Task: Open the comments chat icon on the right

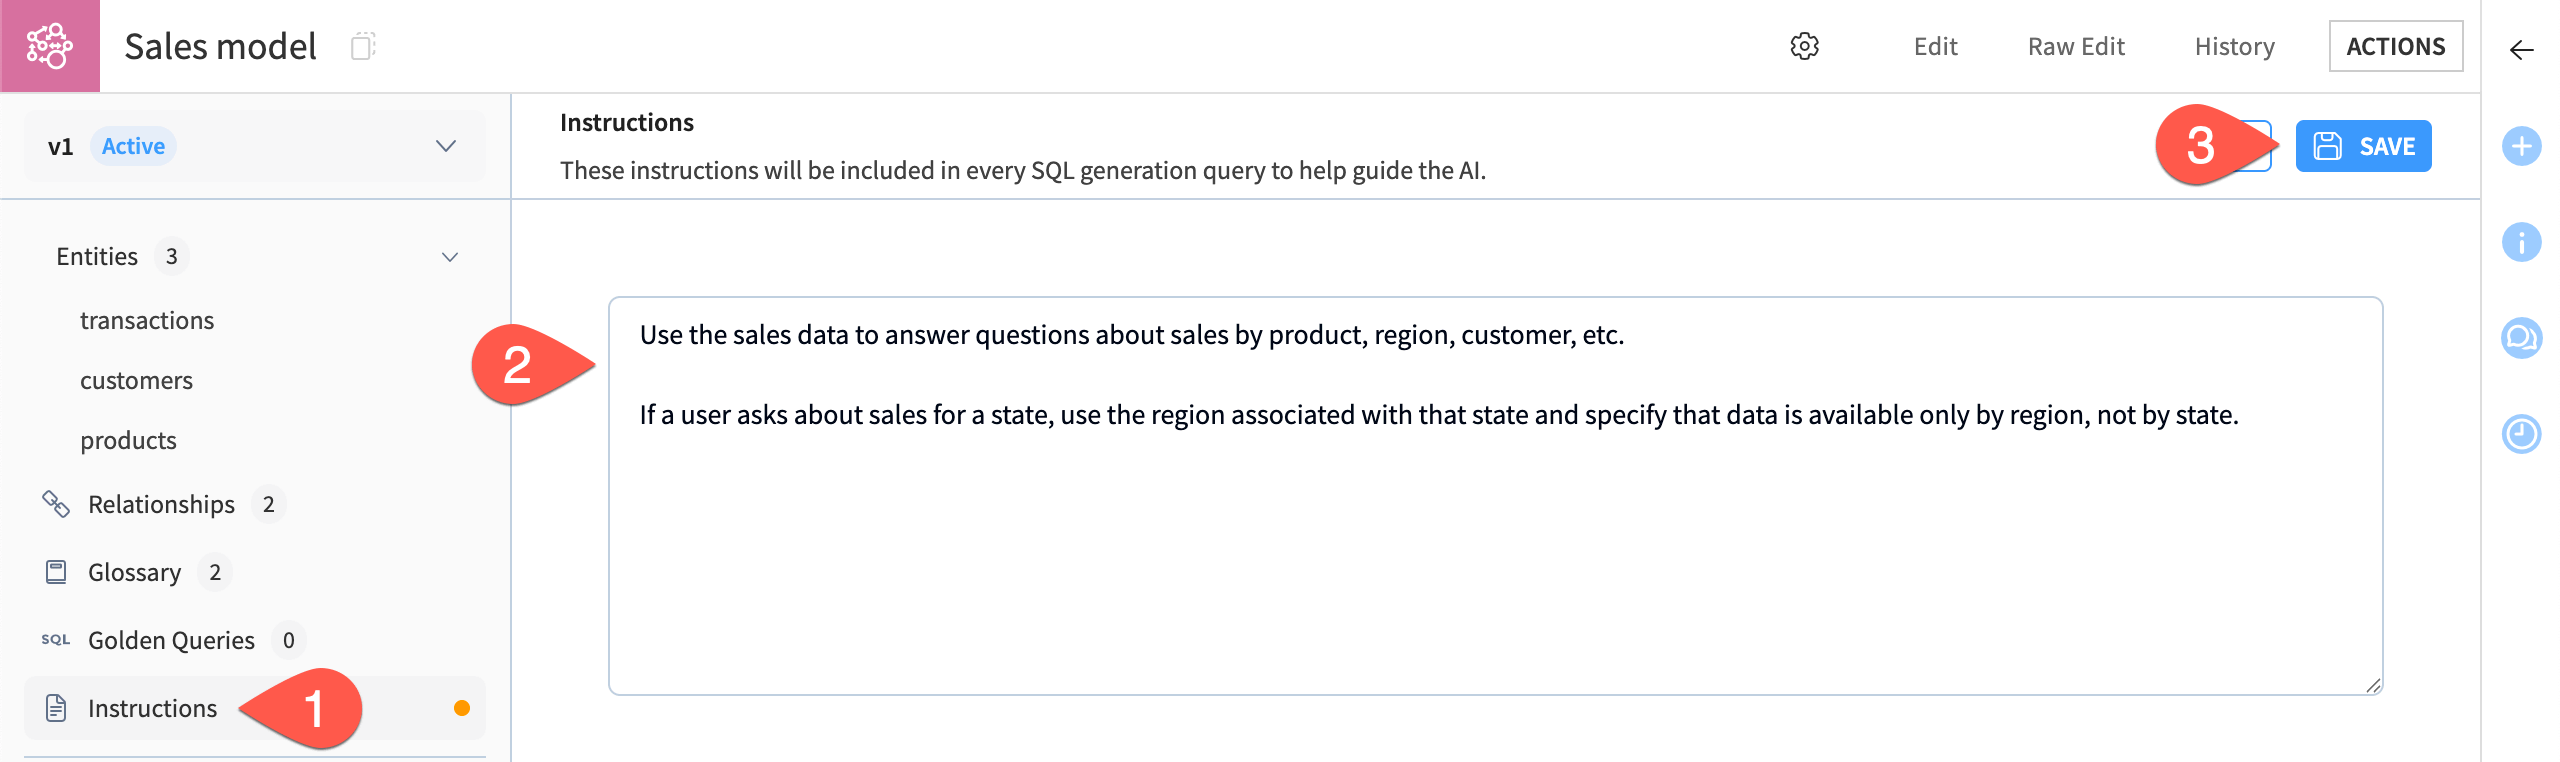Action: pyautogui.click(x=2521, y=338)
